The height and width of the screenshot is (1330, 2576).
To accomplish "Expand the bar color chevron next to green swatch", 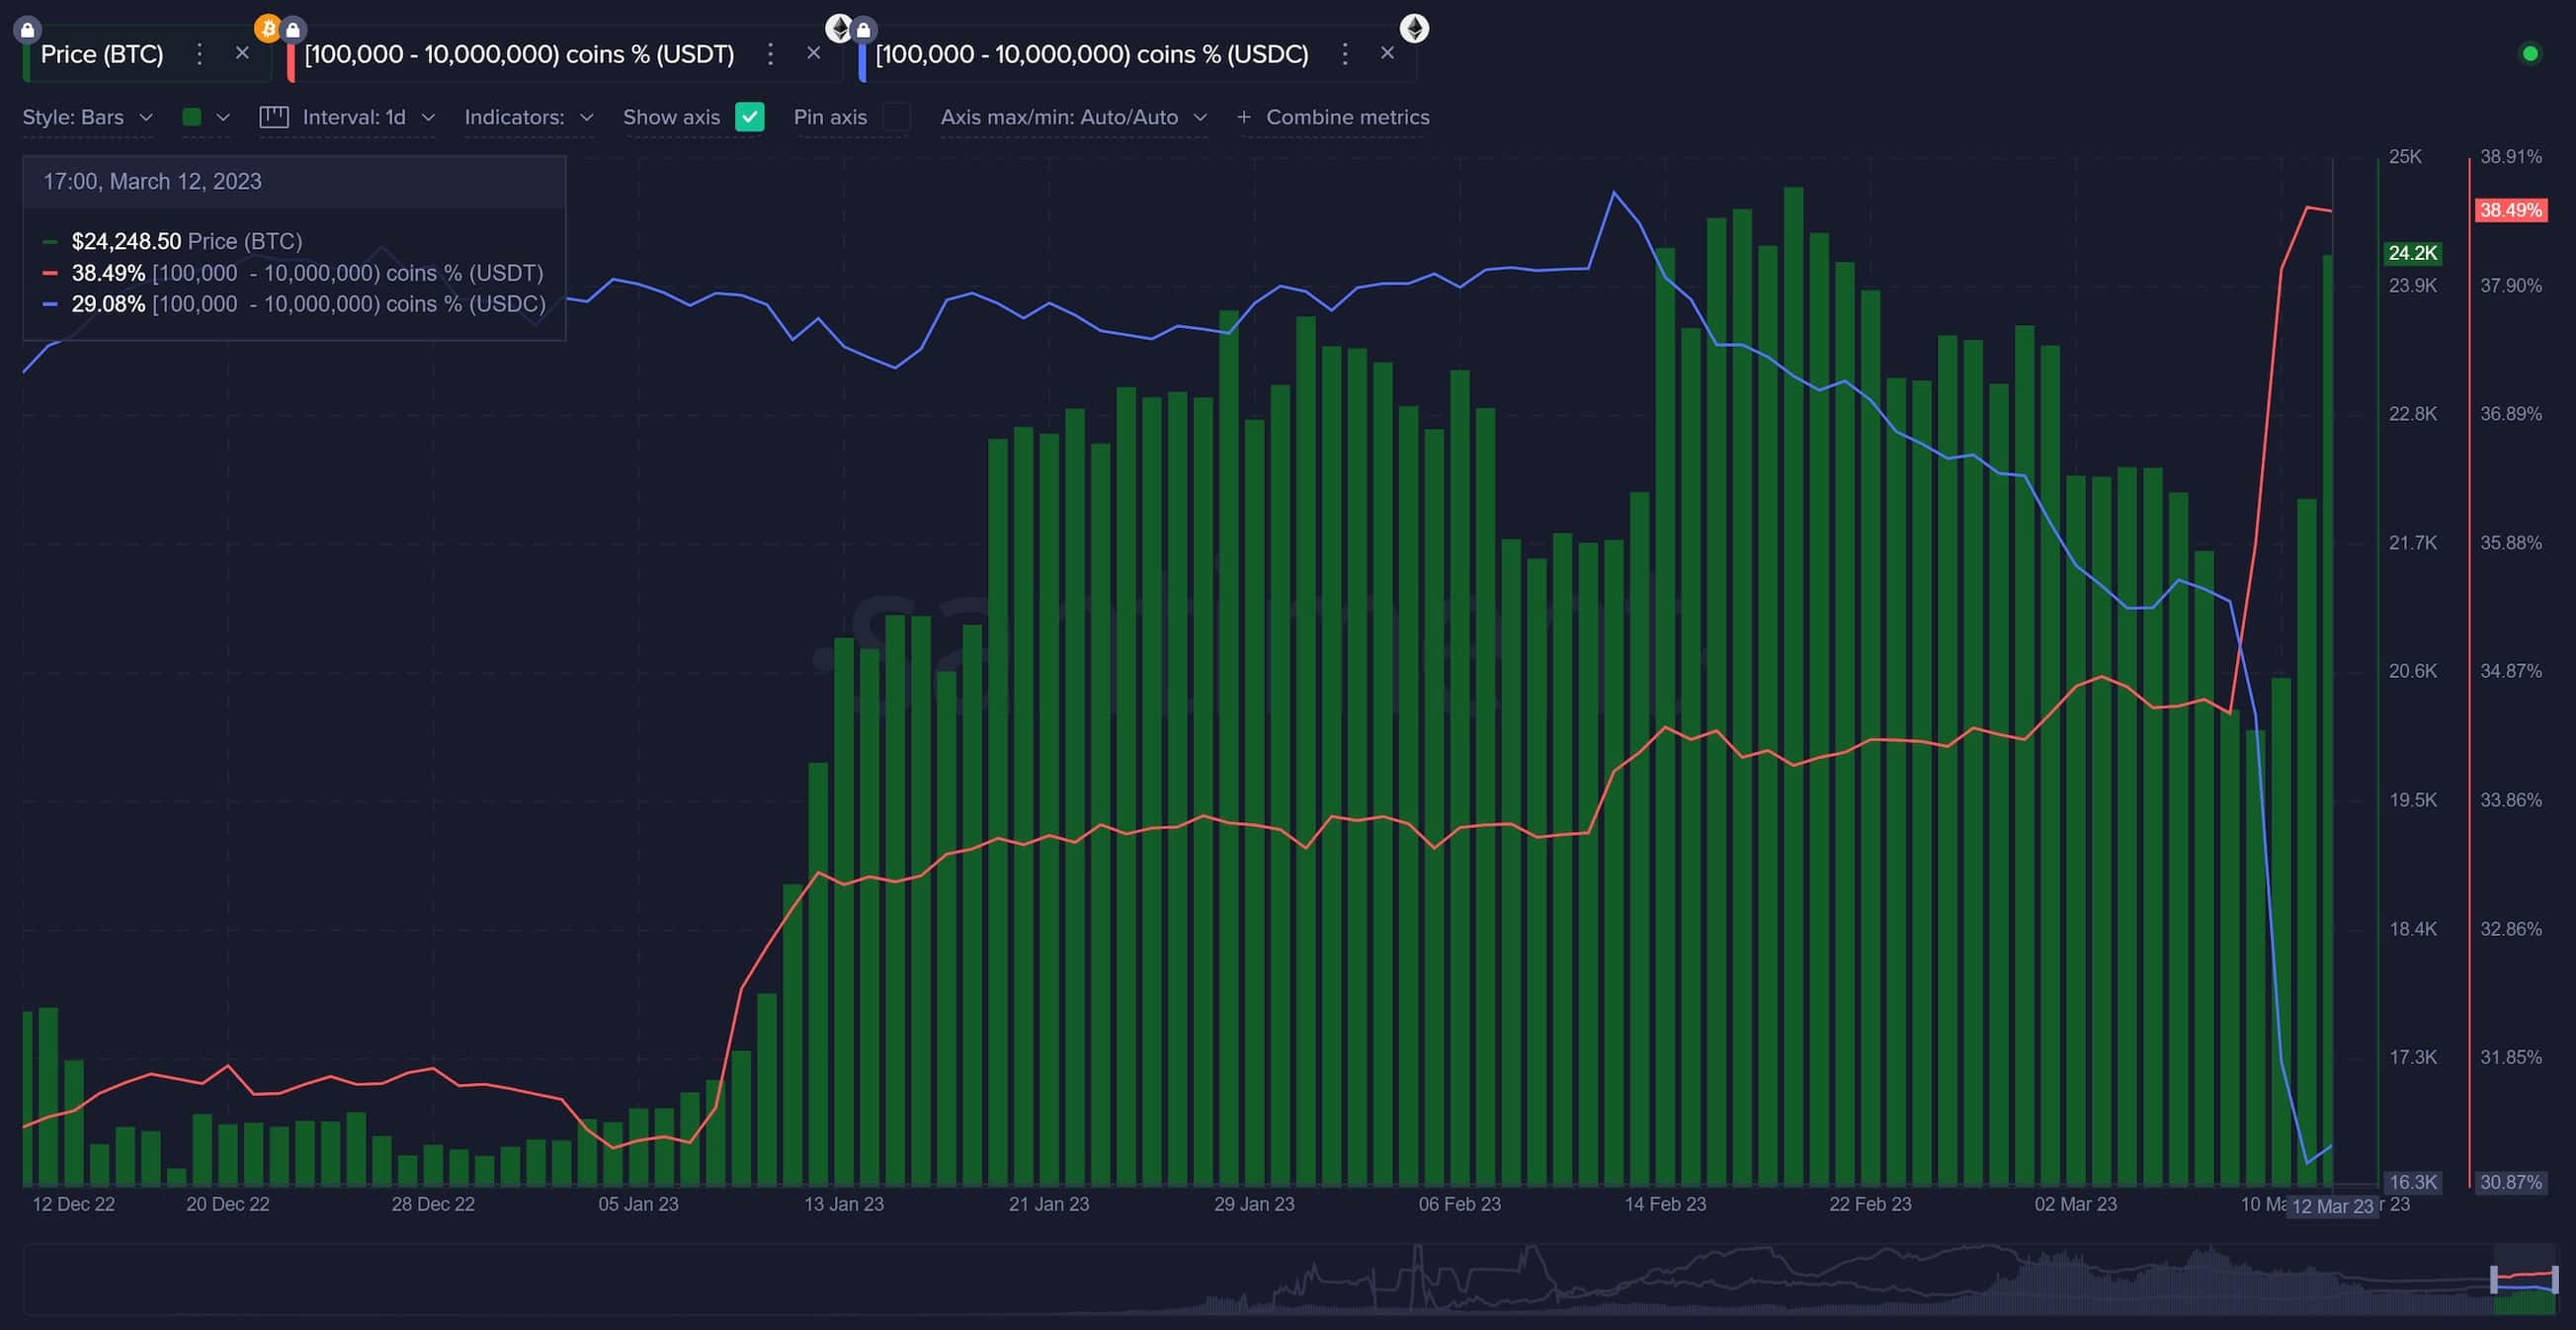I will coord(223,117).
